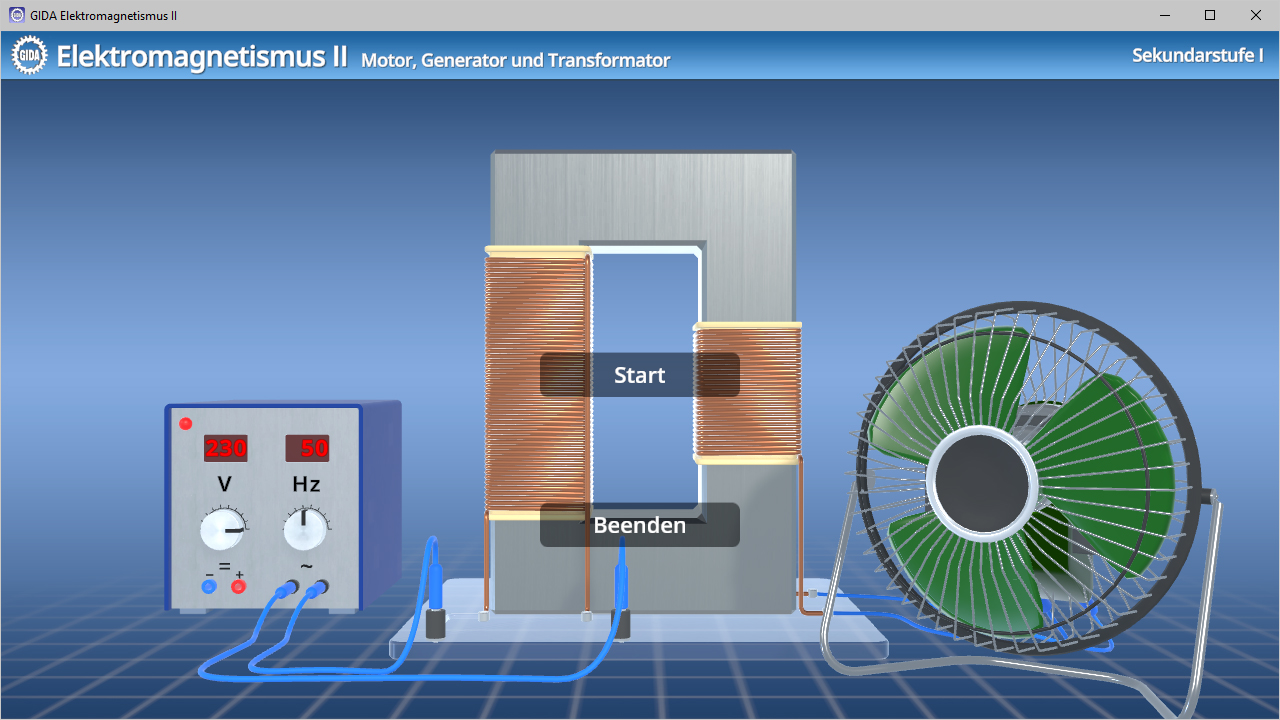Click the app icon in title bar
Image resolution: width=1280 pixels, height=720 pixels.
[x=16, y=15]
